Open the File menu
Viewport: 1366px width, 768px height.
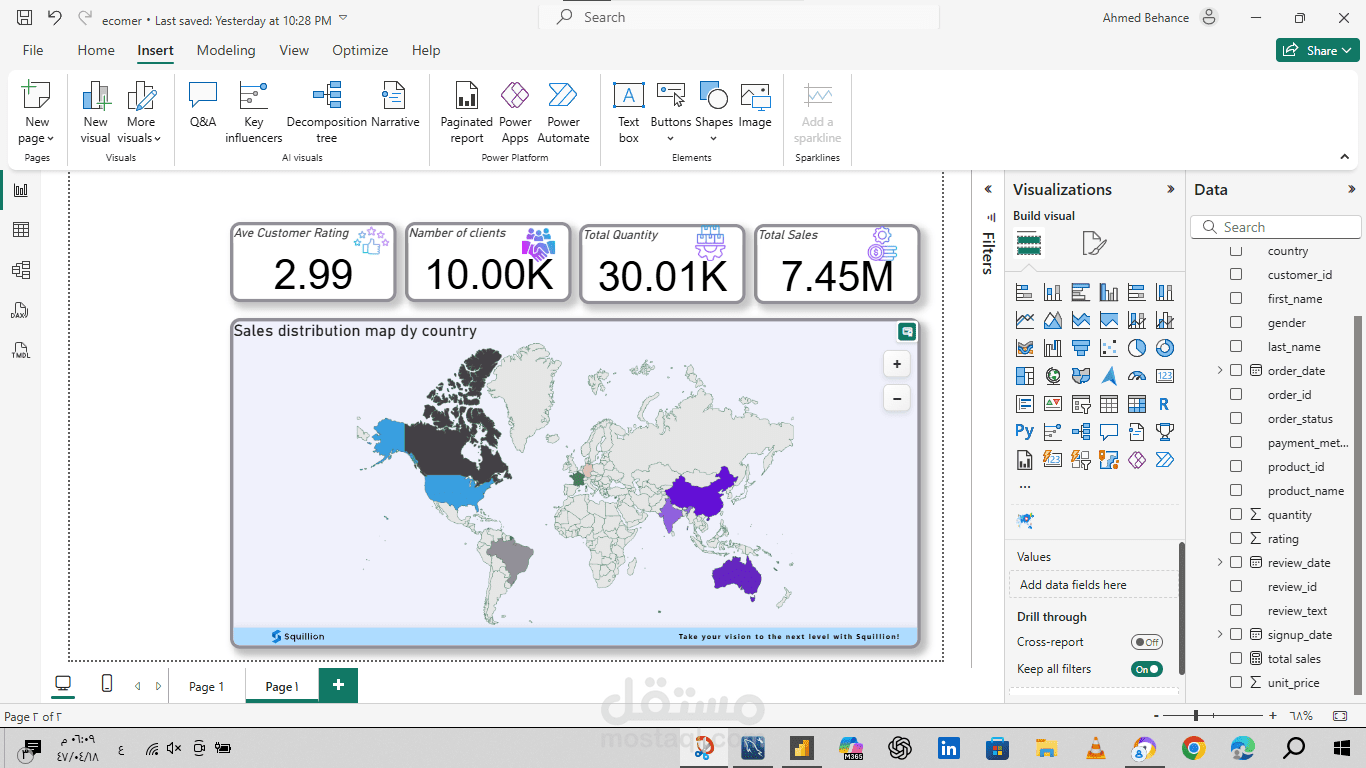tap(33, 50)
